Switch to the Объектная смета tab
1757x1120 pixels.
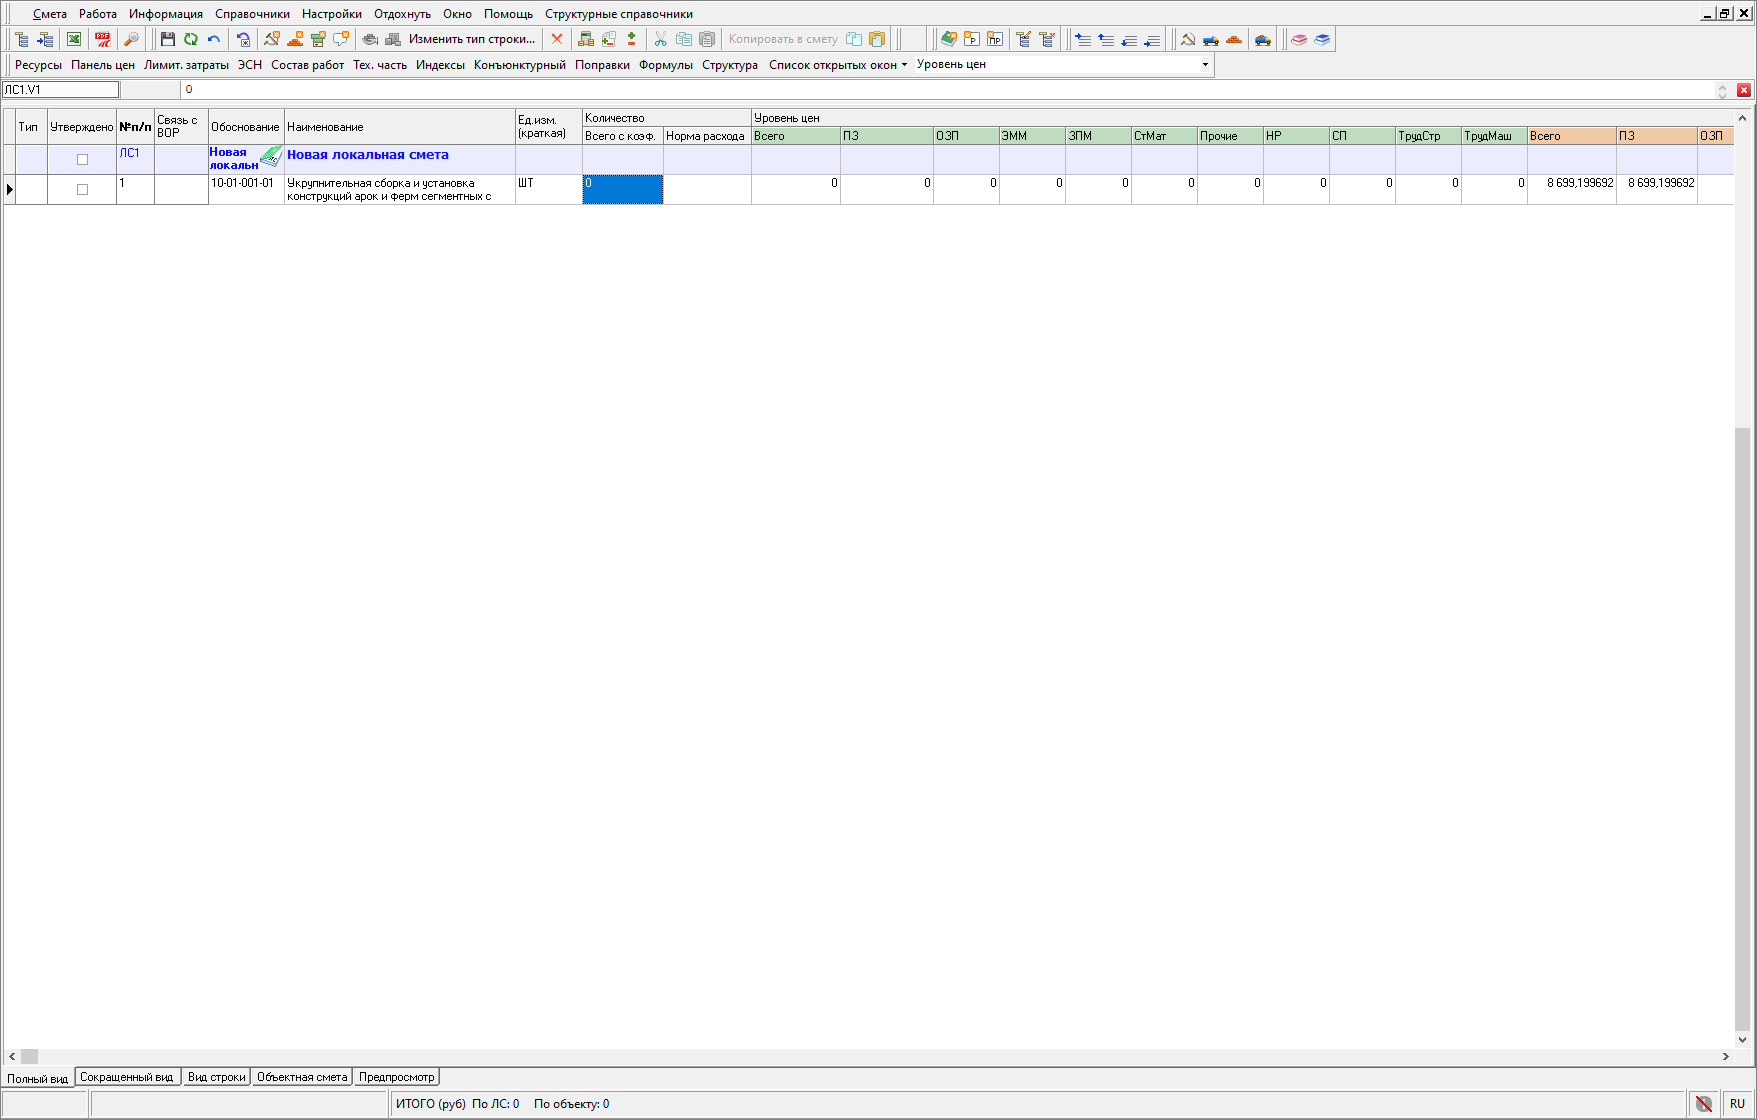302,1077
